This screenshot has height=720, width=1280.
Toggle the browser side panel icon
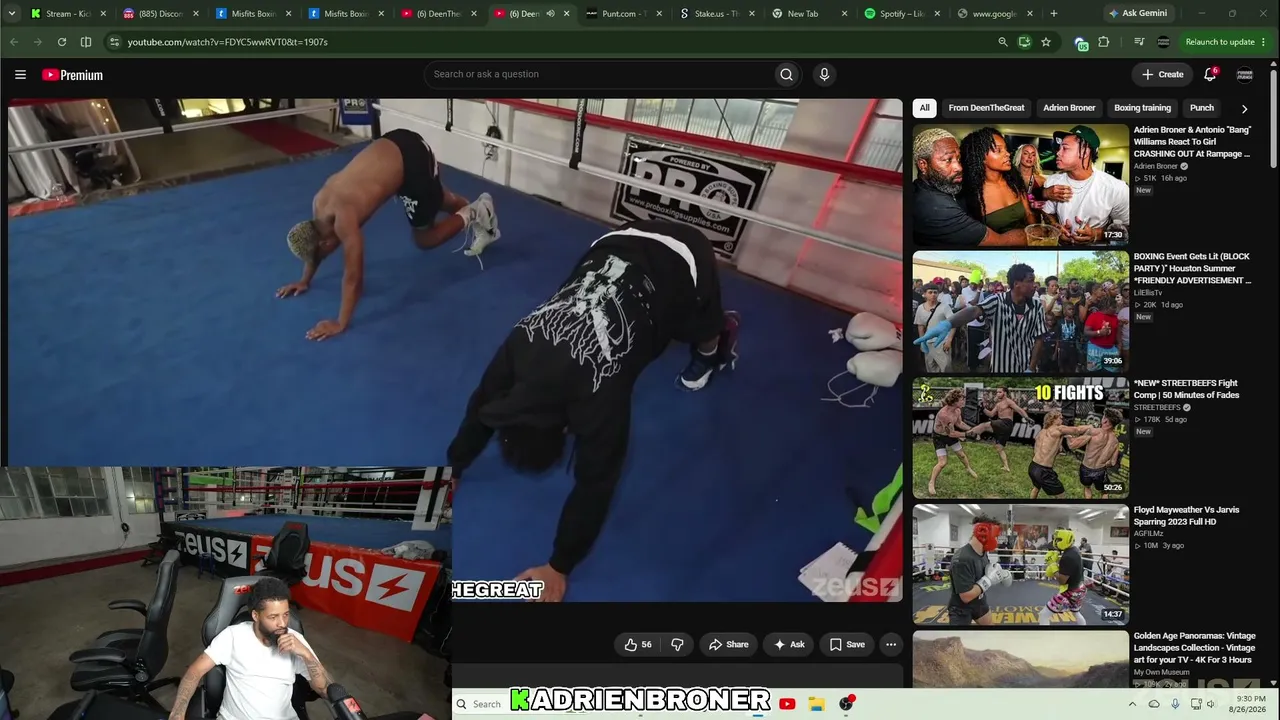[x=86, y=42]
